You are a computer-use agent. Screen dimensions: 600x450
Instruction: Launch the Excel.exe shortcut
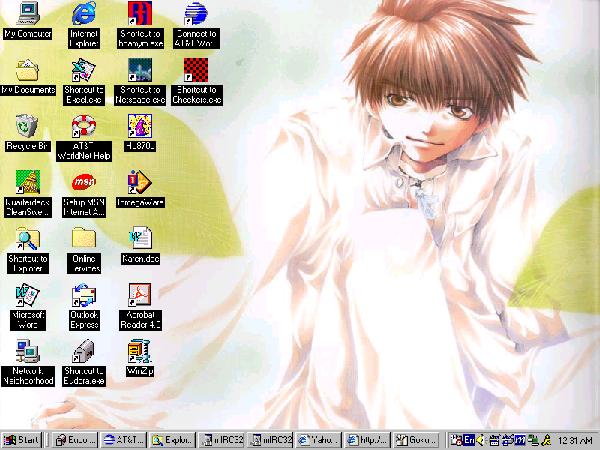(x=84, y=70)
